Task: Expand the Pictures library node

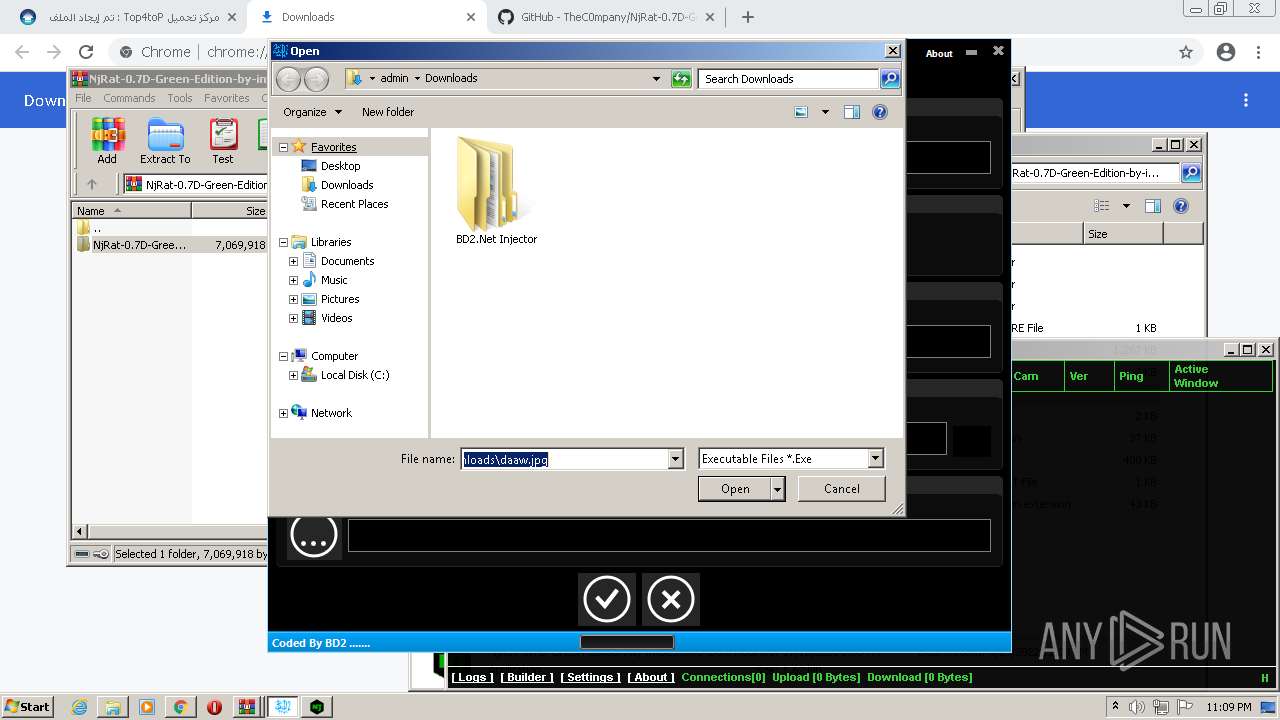Action: click(x=293, y=299)
